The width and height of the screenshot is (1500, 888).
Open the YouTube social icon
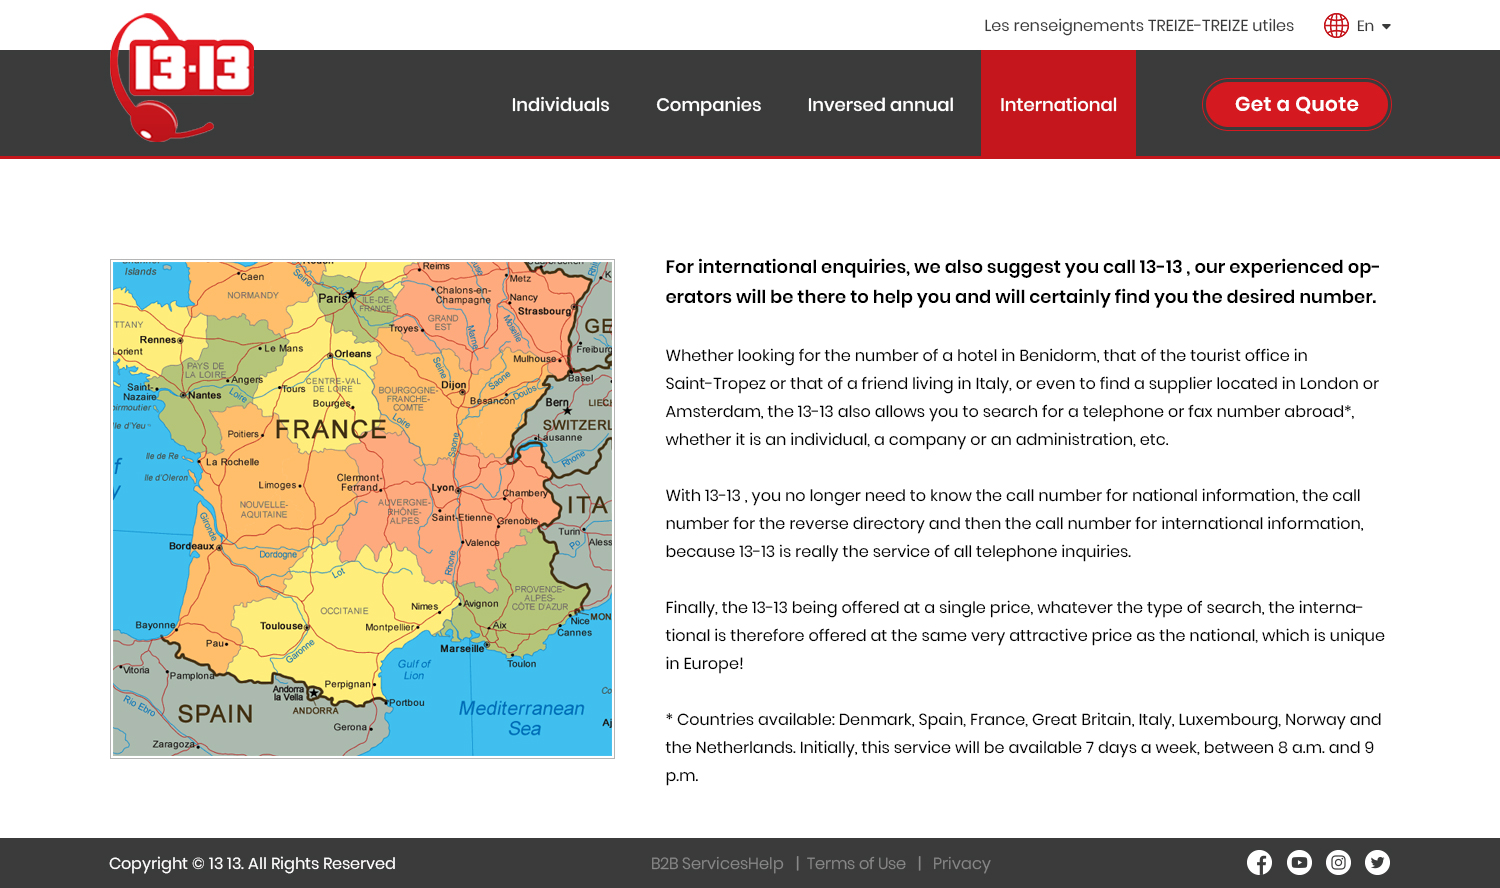pyautogui.click(x=1299, y=862)
